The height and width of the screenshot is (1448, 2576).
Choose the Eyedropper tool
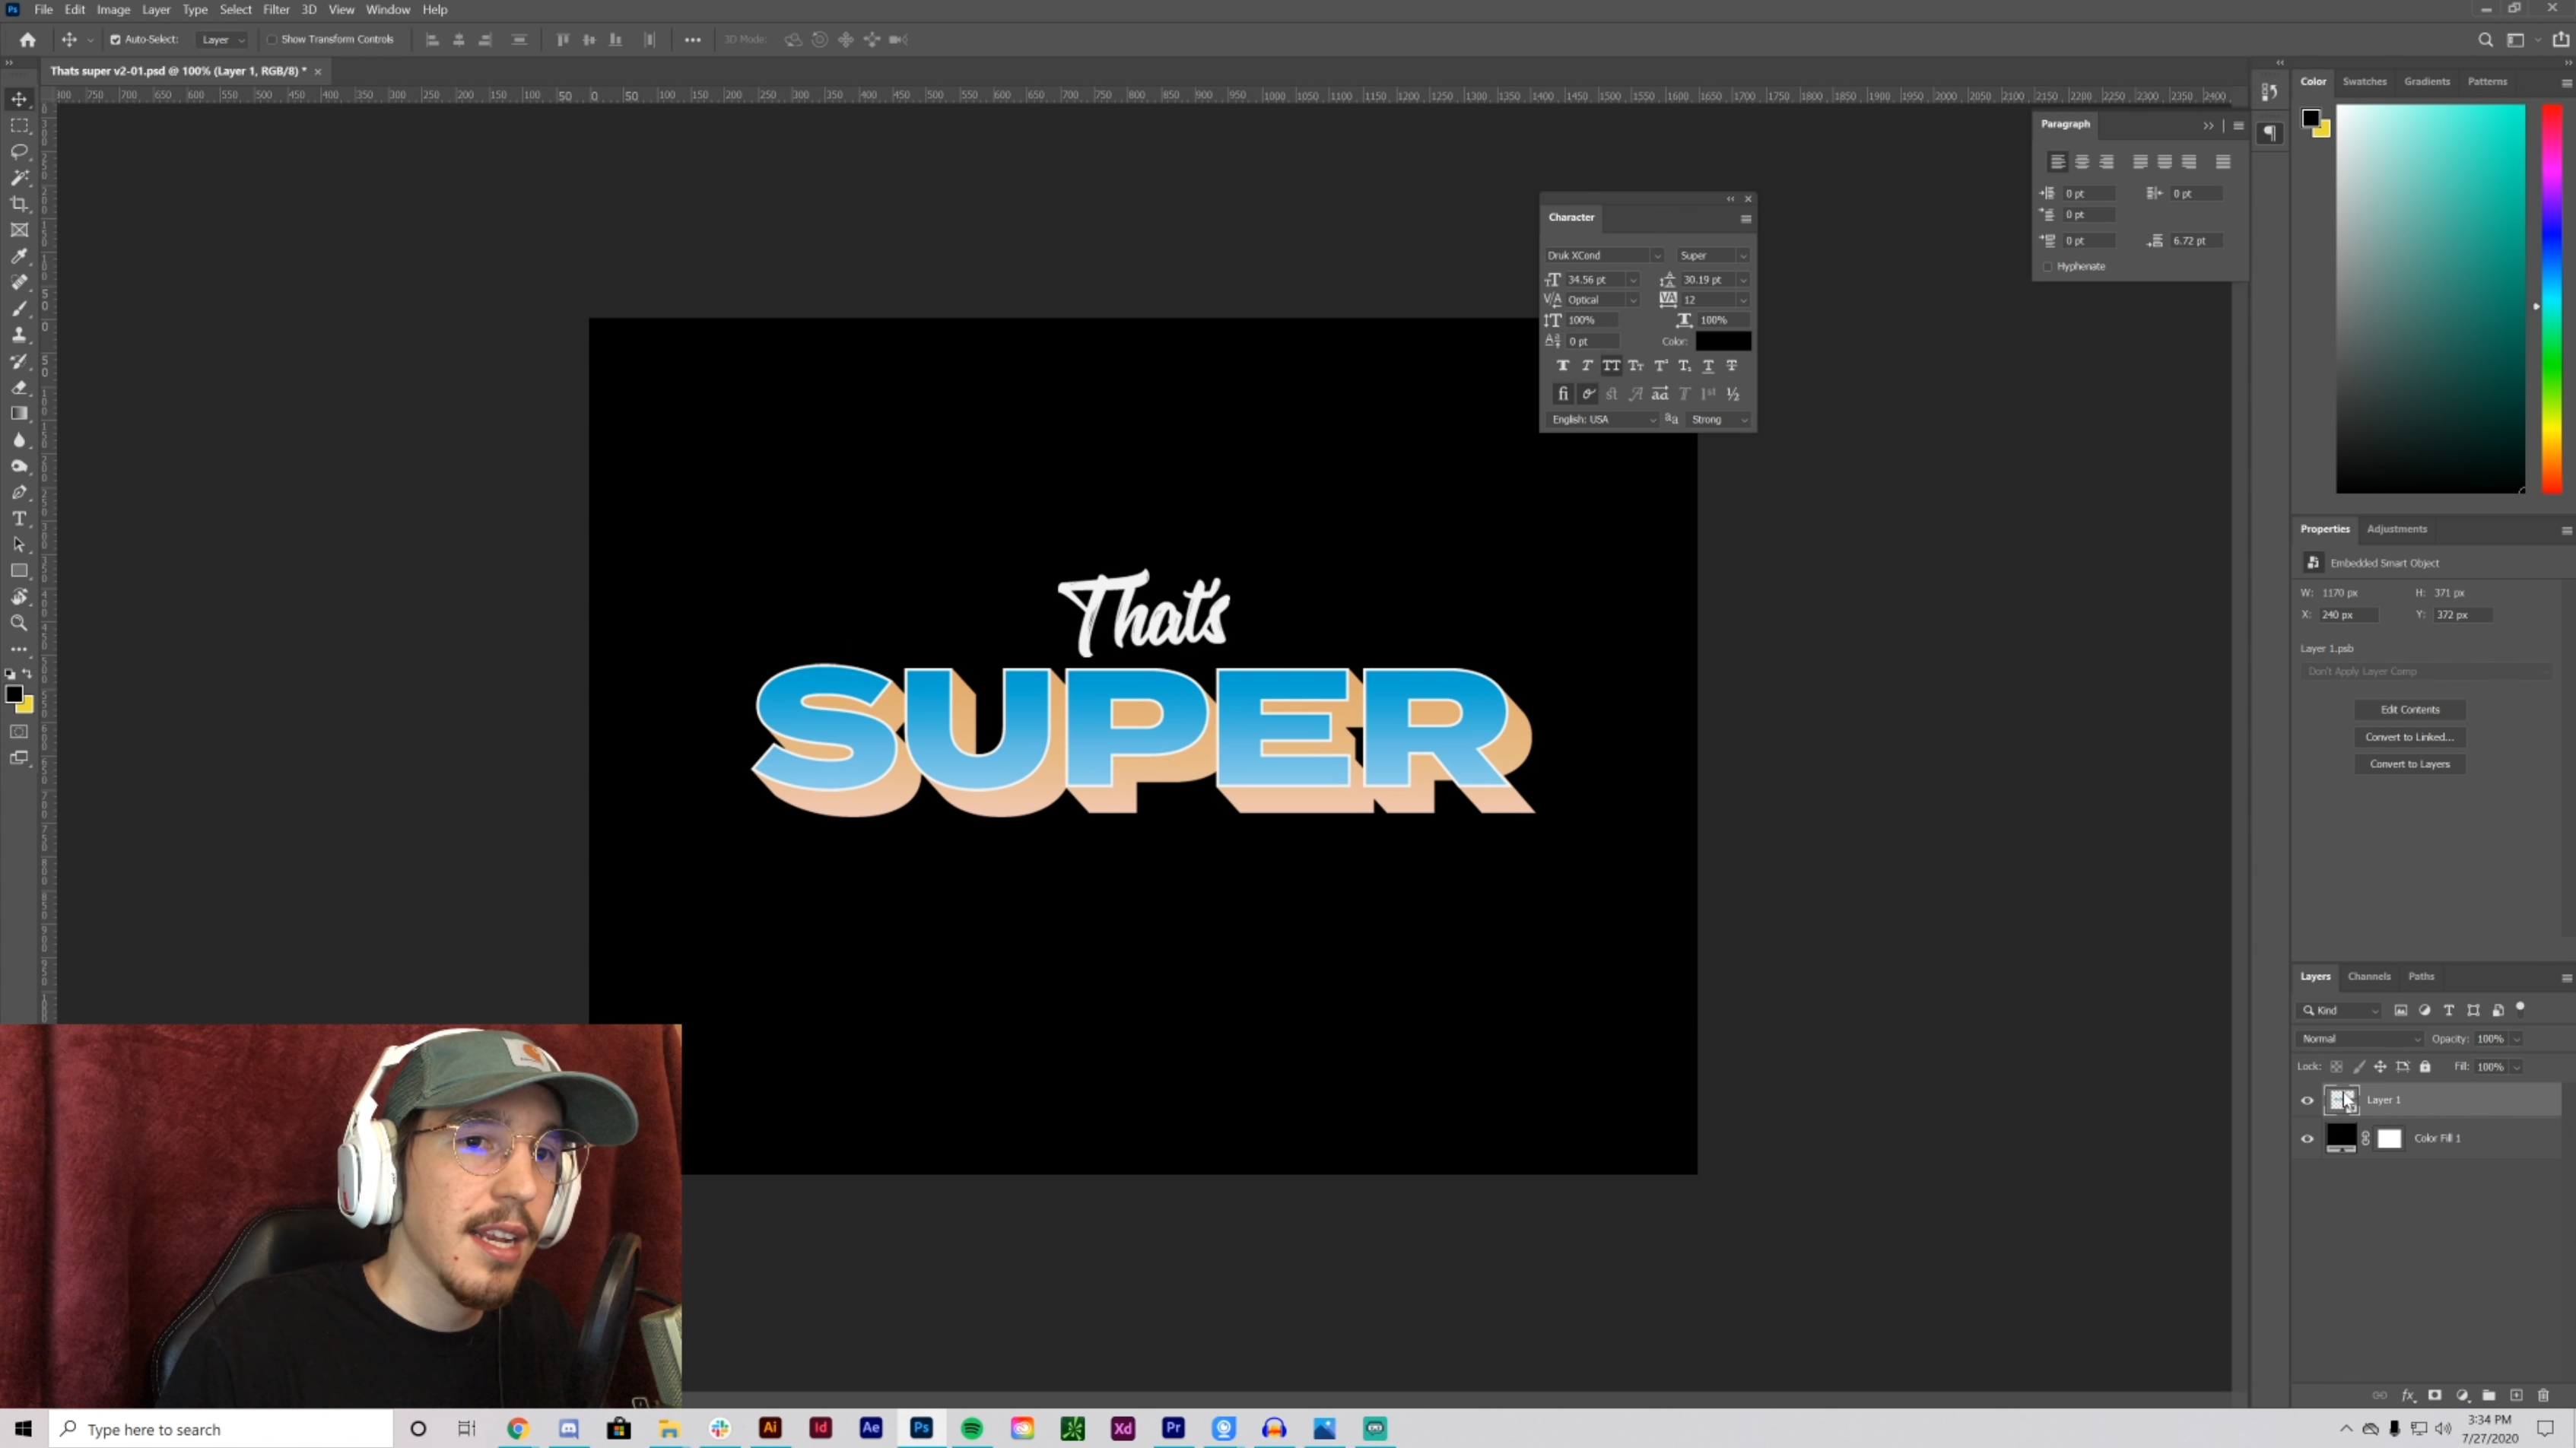[x=19, y=256]
